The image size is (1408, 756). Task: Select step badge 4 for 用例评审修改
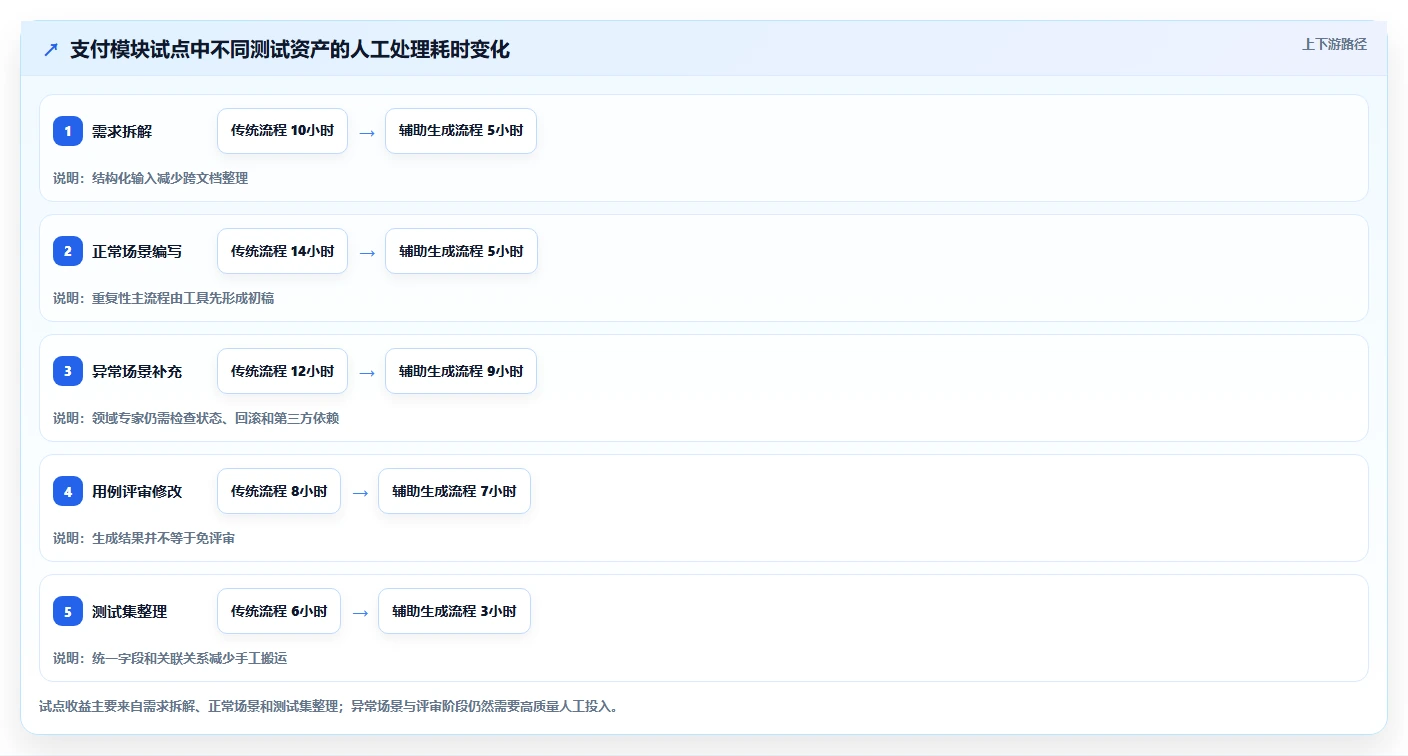(68, 491)
